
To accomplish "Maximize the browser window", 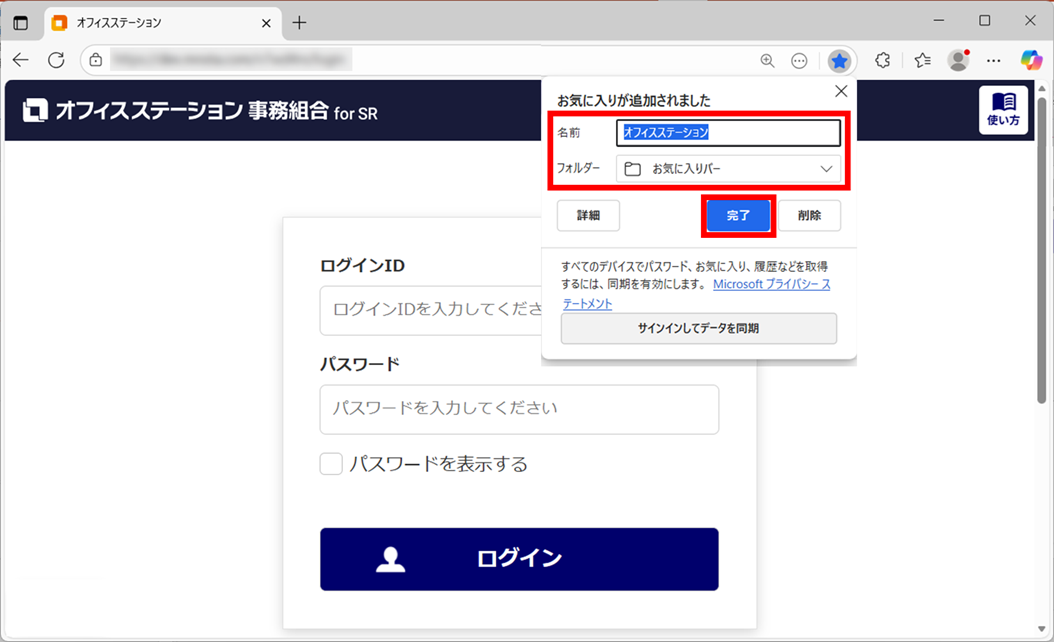I will click(985, 21).
